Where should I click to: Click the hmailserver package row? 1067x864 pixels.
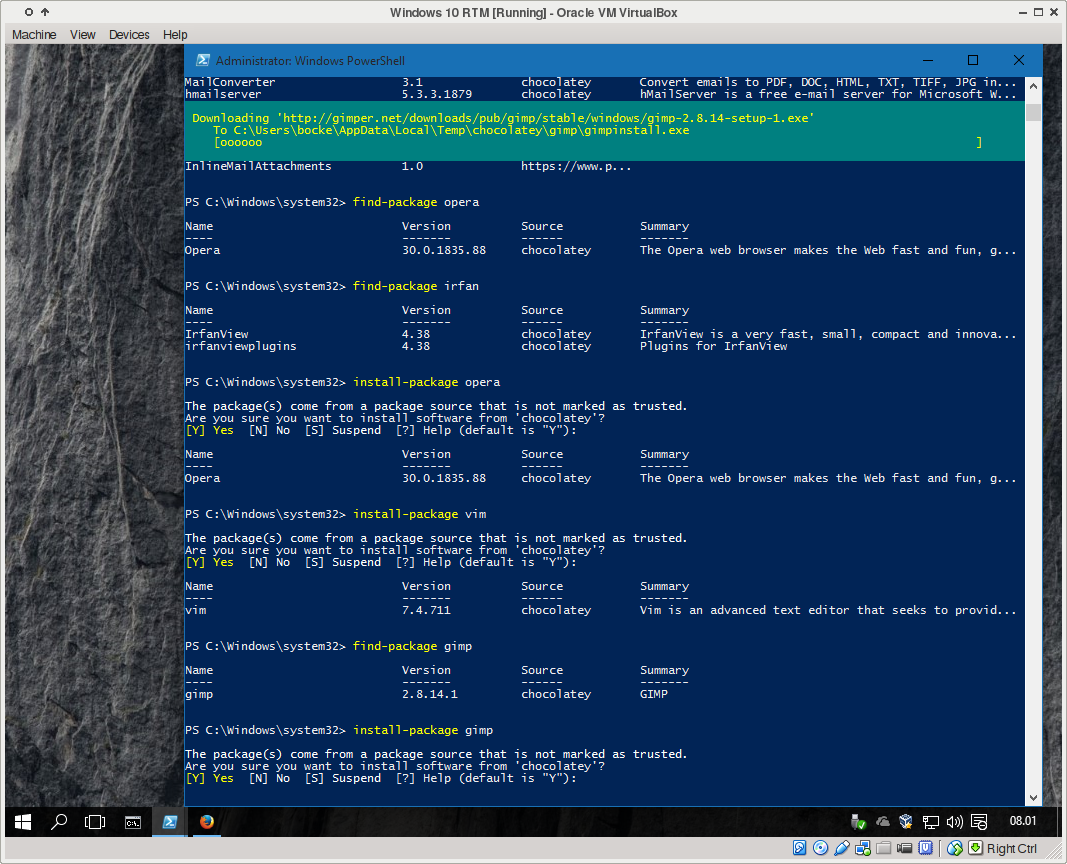point(601,94)
